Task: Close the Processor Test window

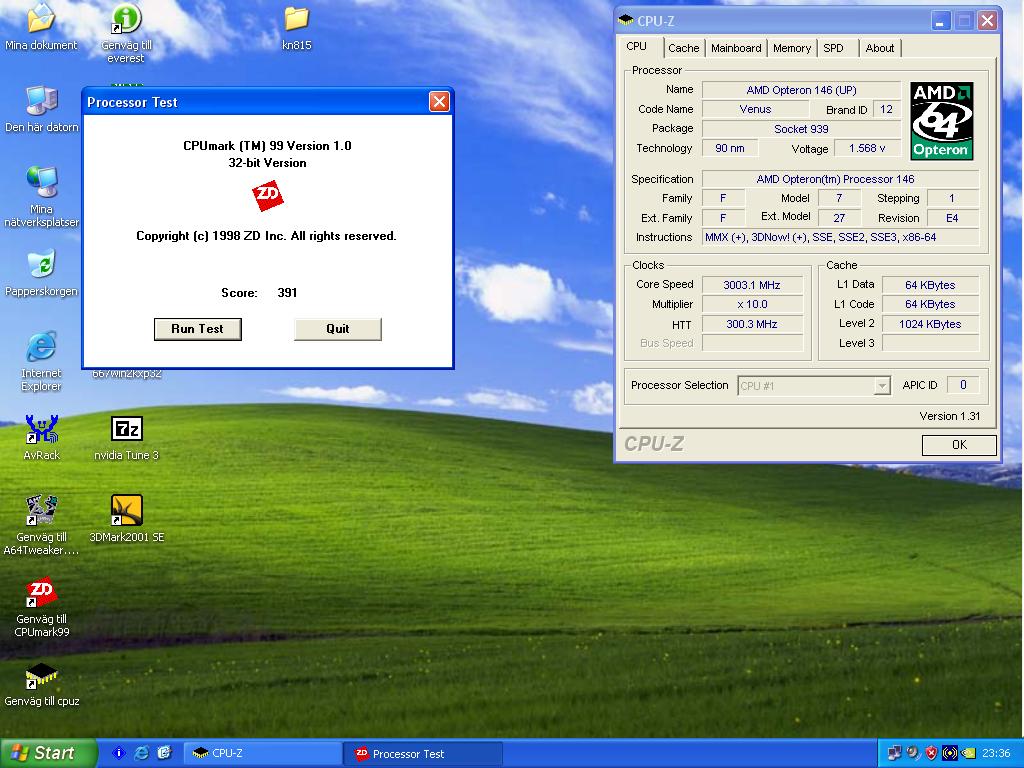Action: [x=439, y=102]
